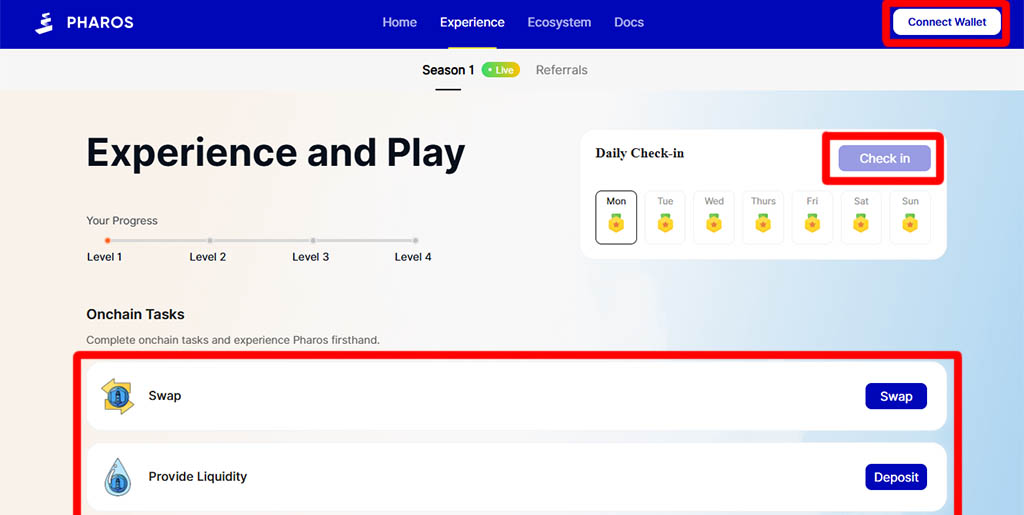Click the Provide Liquidity task title
Screen dimensions: 1024x515
coord(198,476)
